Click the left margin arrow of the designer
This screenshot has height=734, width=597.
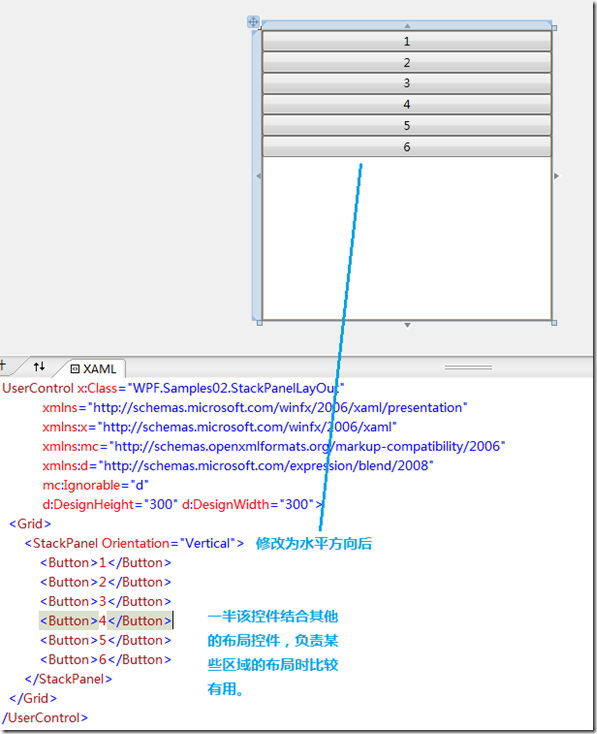pyautogui.click(x=258, y=176)
